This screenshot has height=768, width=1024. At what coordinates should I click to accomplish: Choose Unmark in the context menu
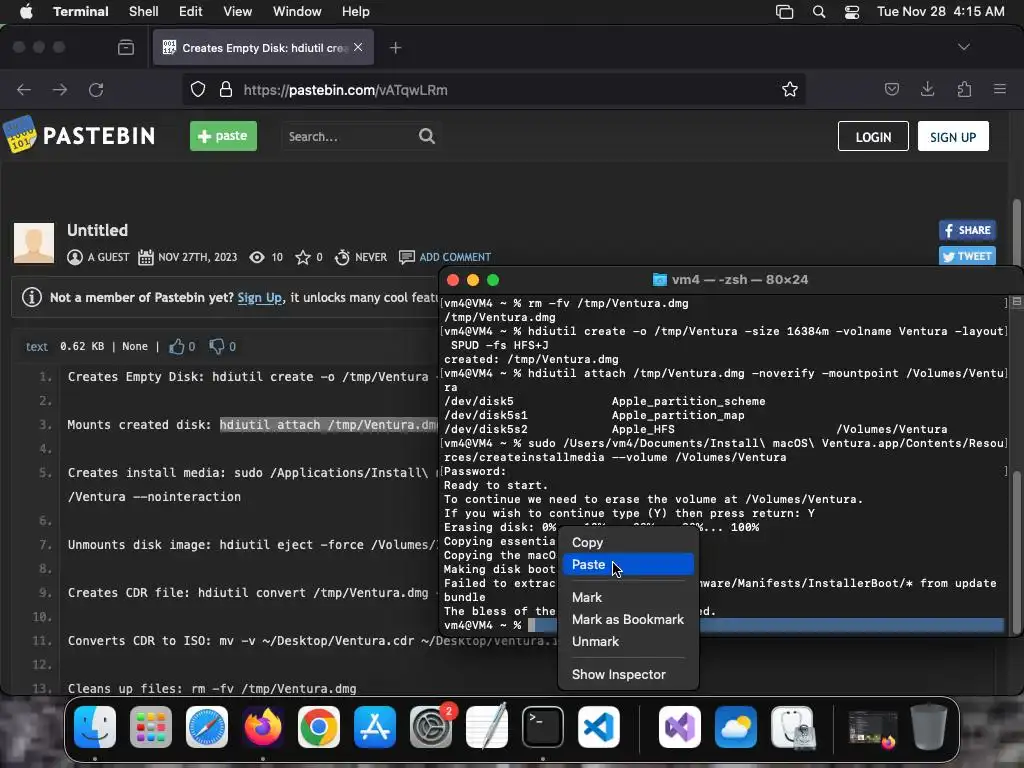point(628,642)
